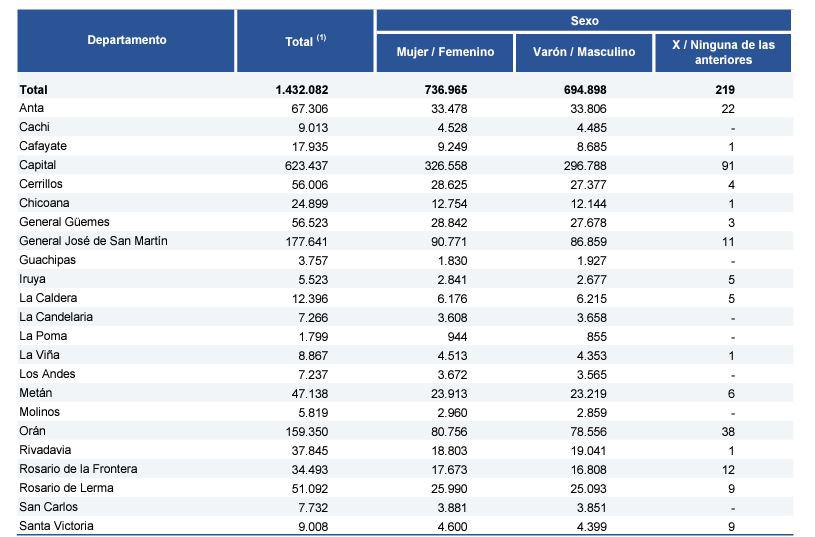Select Orán's X category value 38

pos(728,431)
